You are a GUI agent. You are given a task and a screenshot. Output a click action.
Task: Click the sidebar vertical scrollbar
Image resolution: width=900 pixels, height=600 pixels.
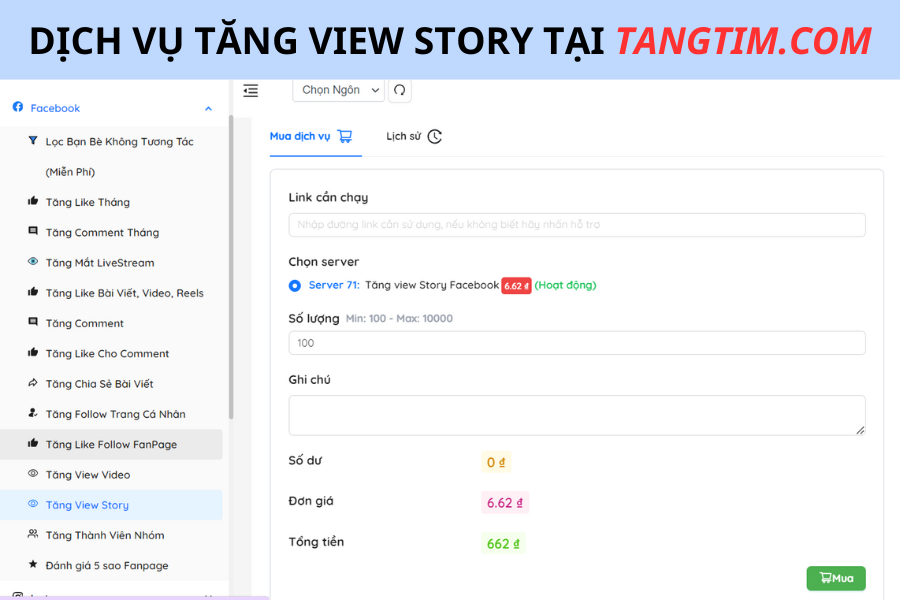point(231,267)
